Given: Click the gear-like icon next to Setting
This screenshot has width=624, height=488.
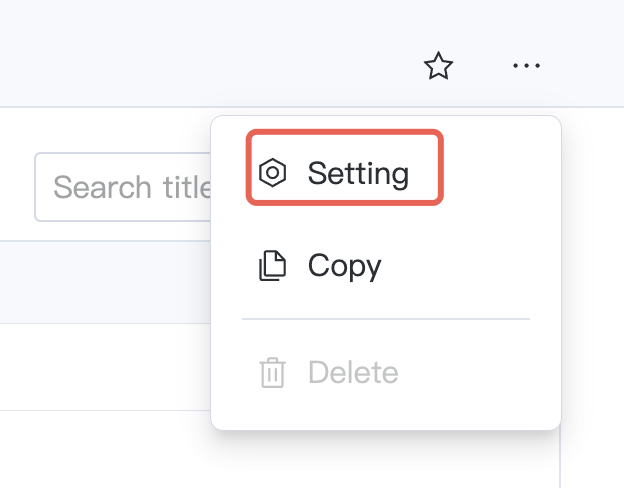Looking at the screenshot, I should coord(272,173).
